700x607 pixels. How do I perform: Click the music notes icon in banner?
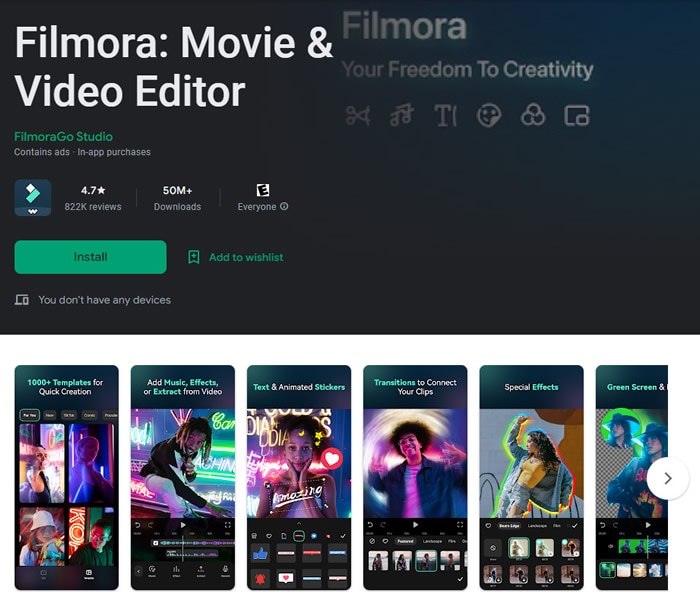pos(402,116)
